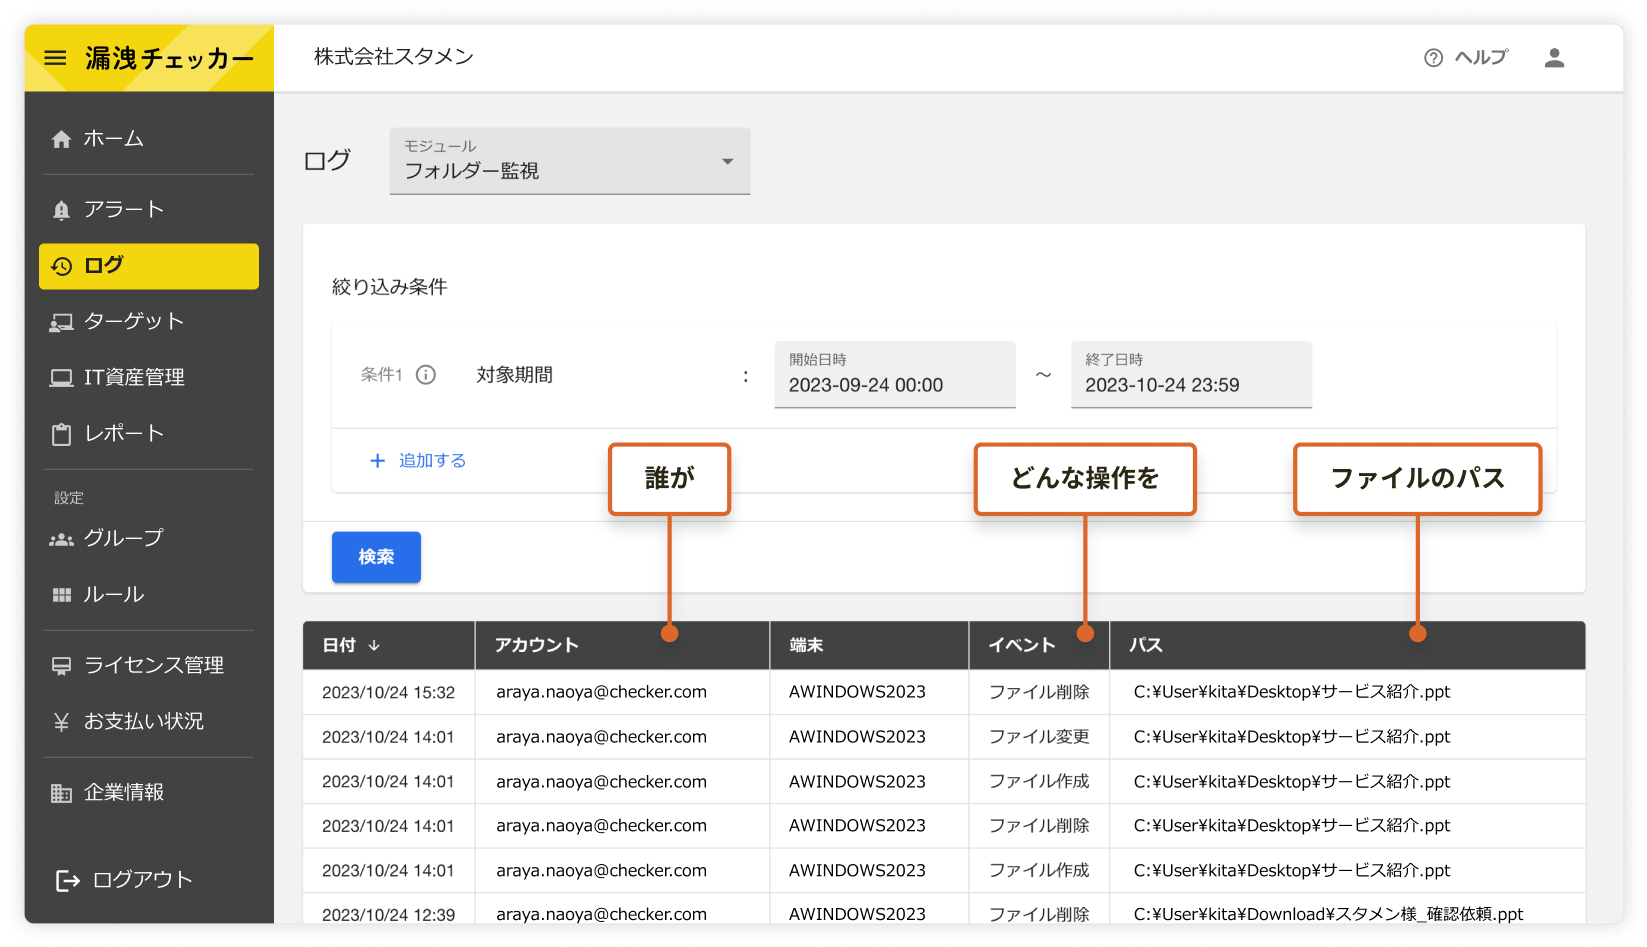This screenshot has width=1647, height=947.
Task: Click the イベント column header
Action: 1039,645
